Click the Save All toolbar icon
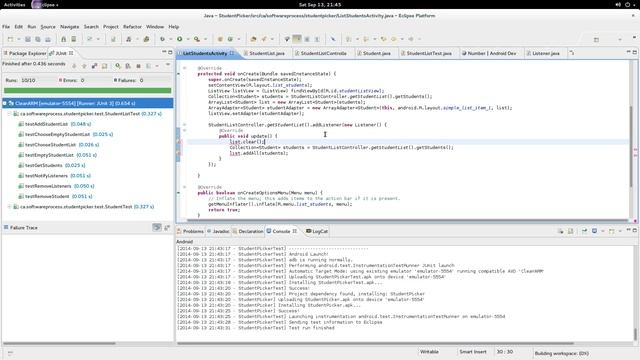 point(38,39)
